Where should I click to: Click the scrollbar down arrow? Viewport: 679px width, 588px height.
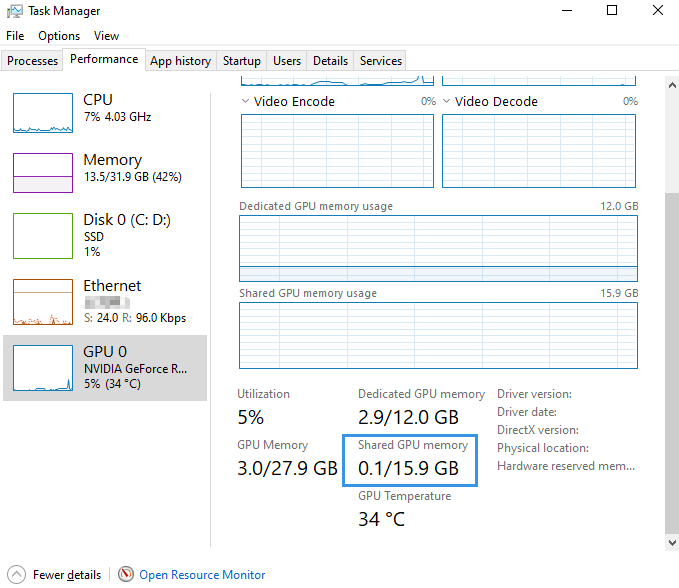672,543
